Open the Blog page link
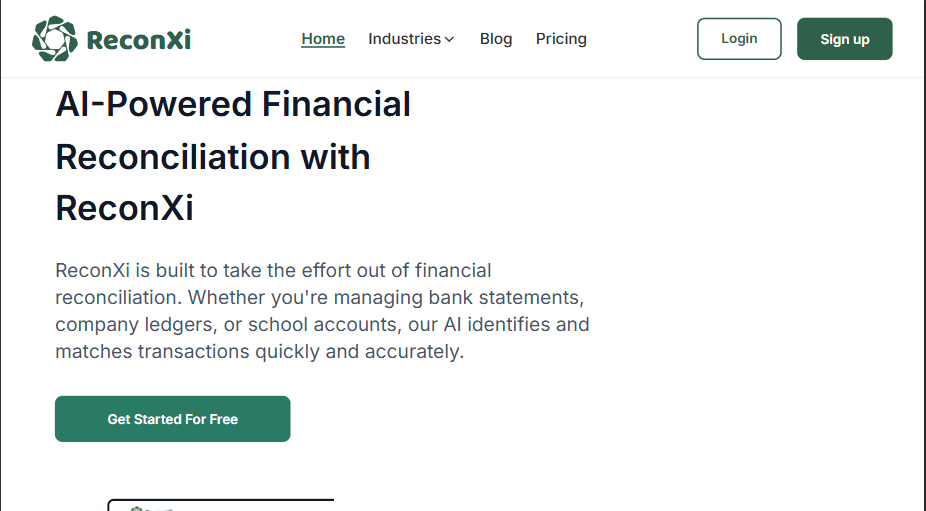926x511 pixels. [496, 39]
